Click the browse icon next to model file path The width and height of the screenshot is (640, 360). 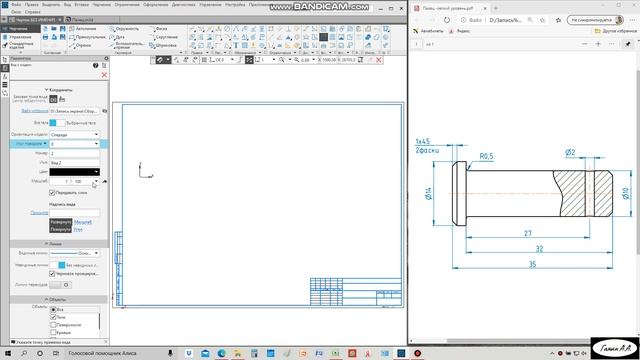(x=105, y=111)
